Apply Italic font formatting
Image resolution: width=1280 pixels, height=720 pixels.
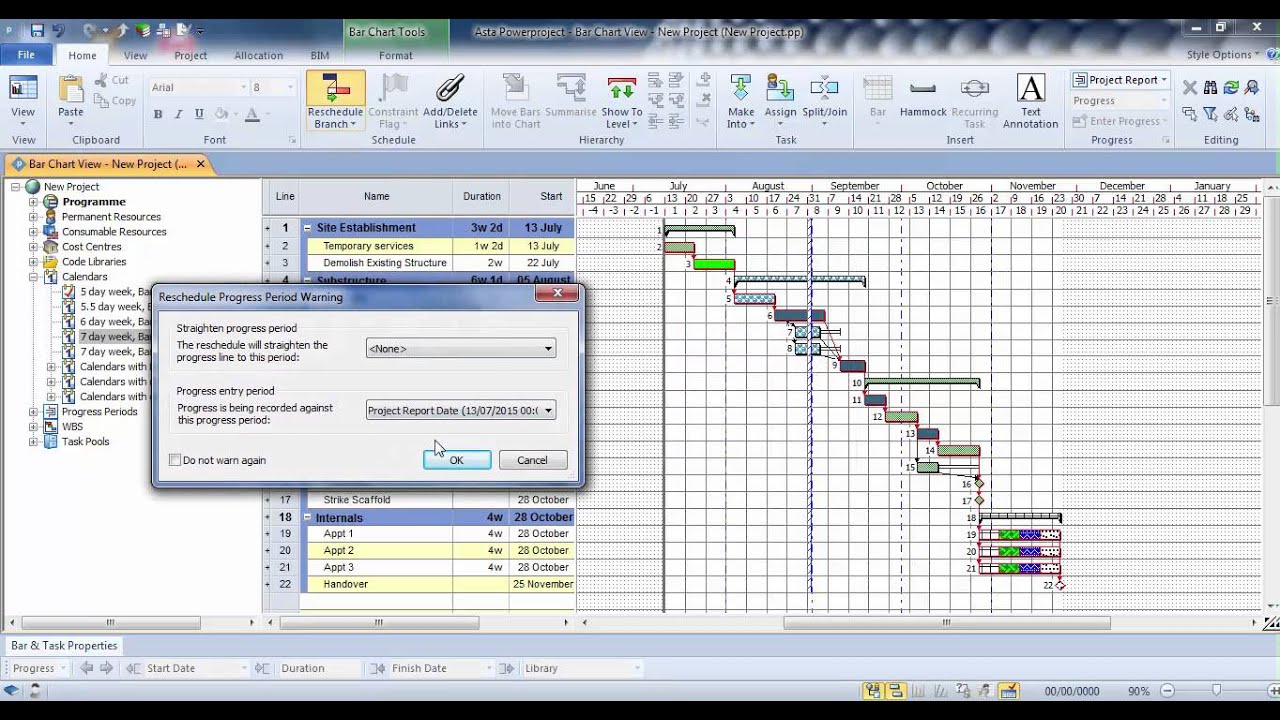179,114
